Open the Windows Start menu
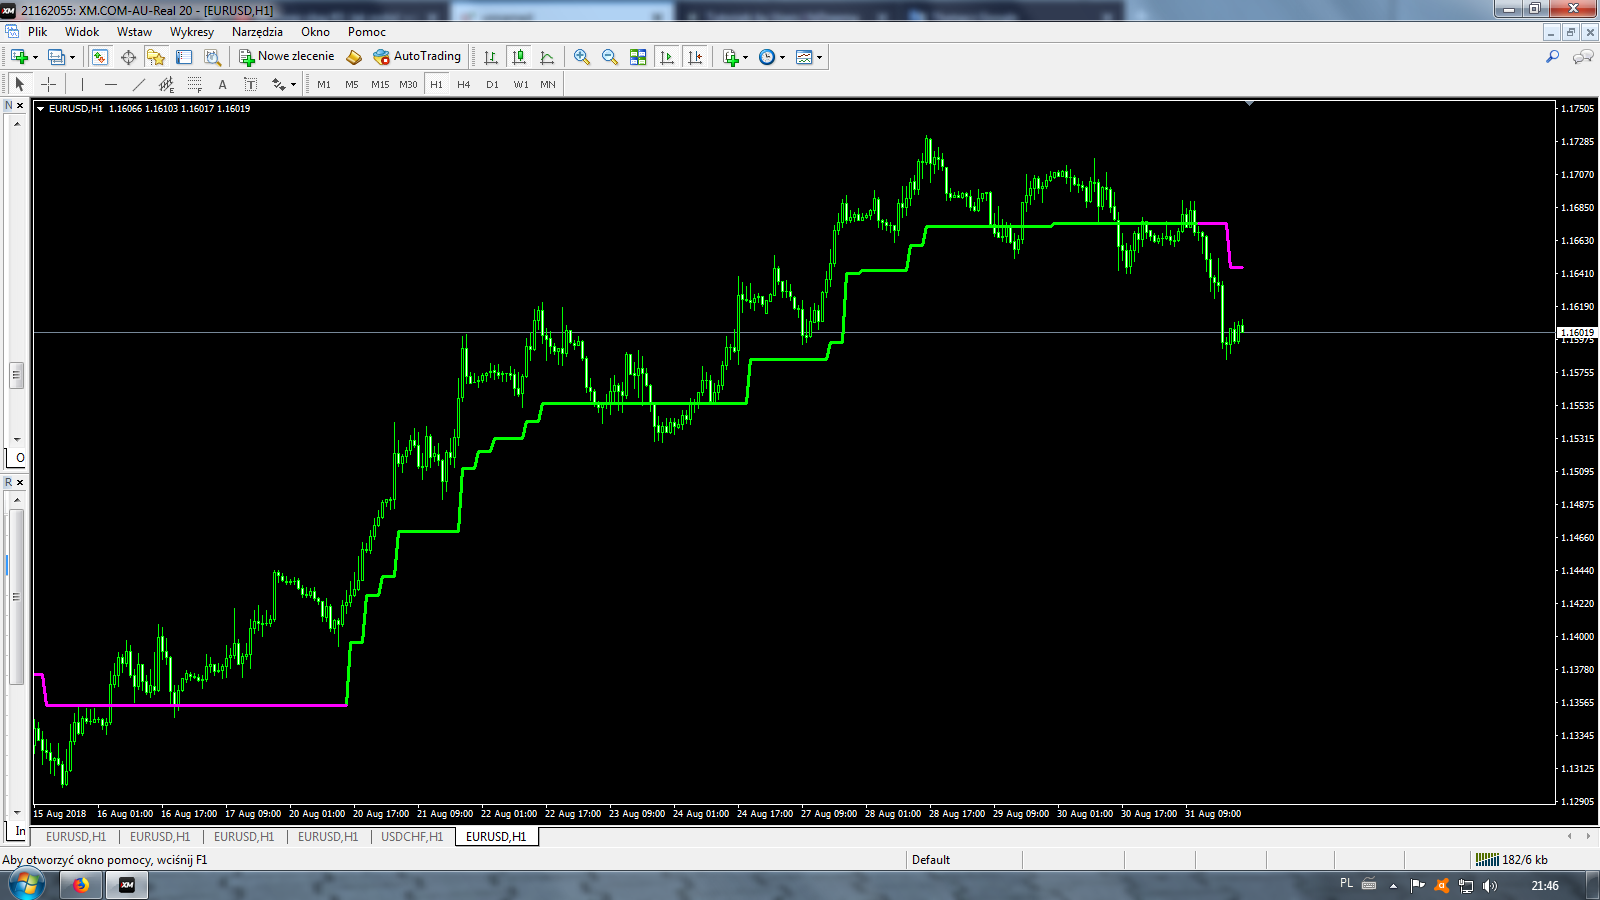Viewport: 1600px width, 900px height. (27, 885)
